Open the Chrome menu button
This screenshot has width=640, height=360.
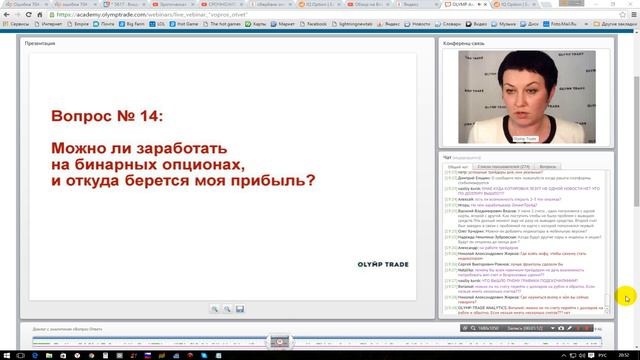[x=634, y=15]
